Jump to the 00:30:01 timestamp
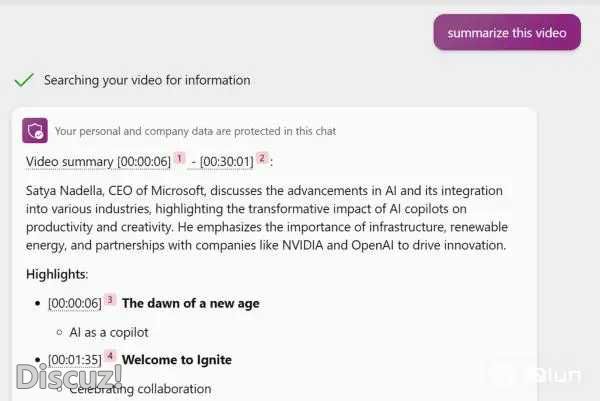 [227, 161]
